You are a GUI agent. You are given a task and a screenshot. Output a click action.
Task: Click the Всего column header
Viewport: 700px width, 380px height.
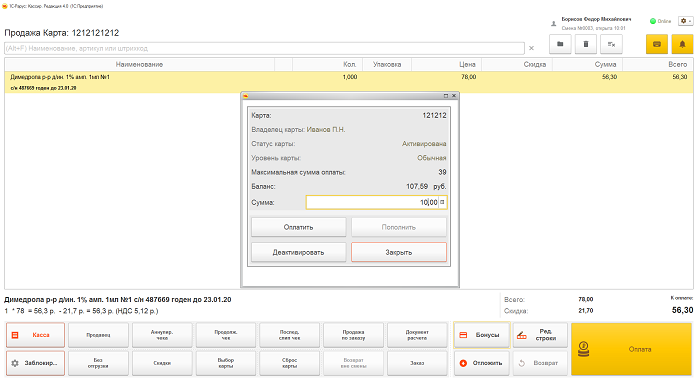pos(658,64)
